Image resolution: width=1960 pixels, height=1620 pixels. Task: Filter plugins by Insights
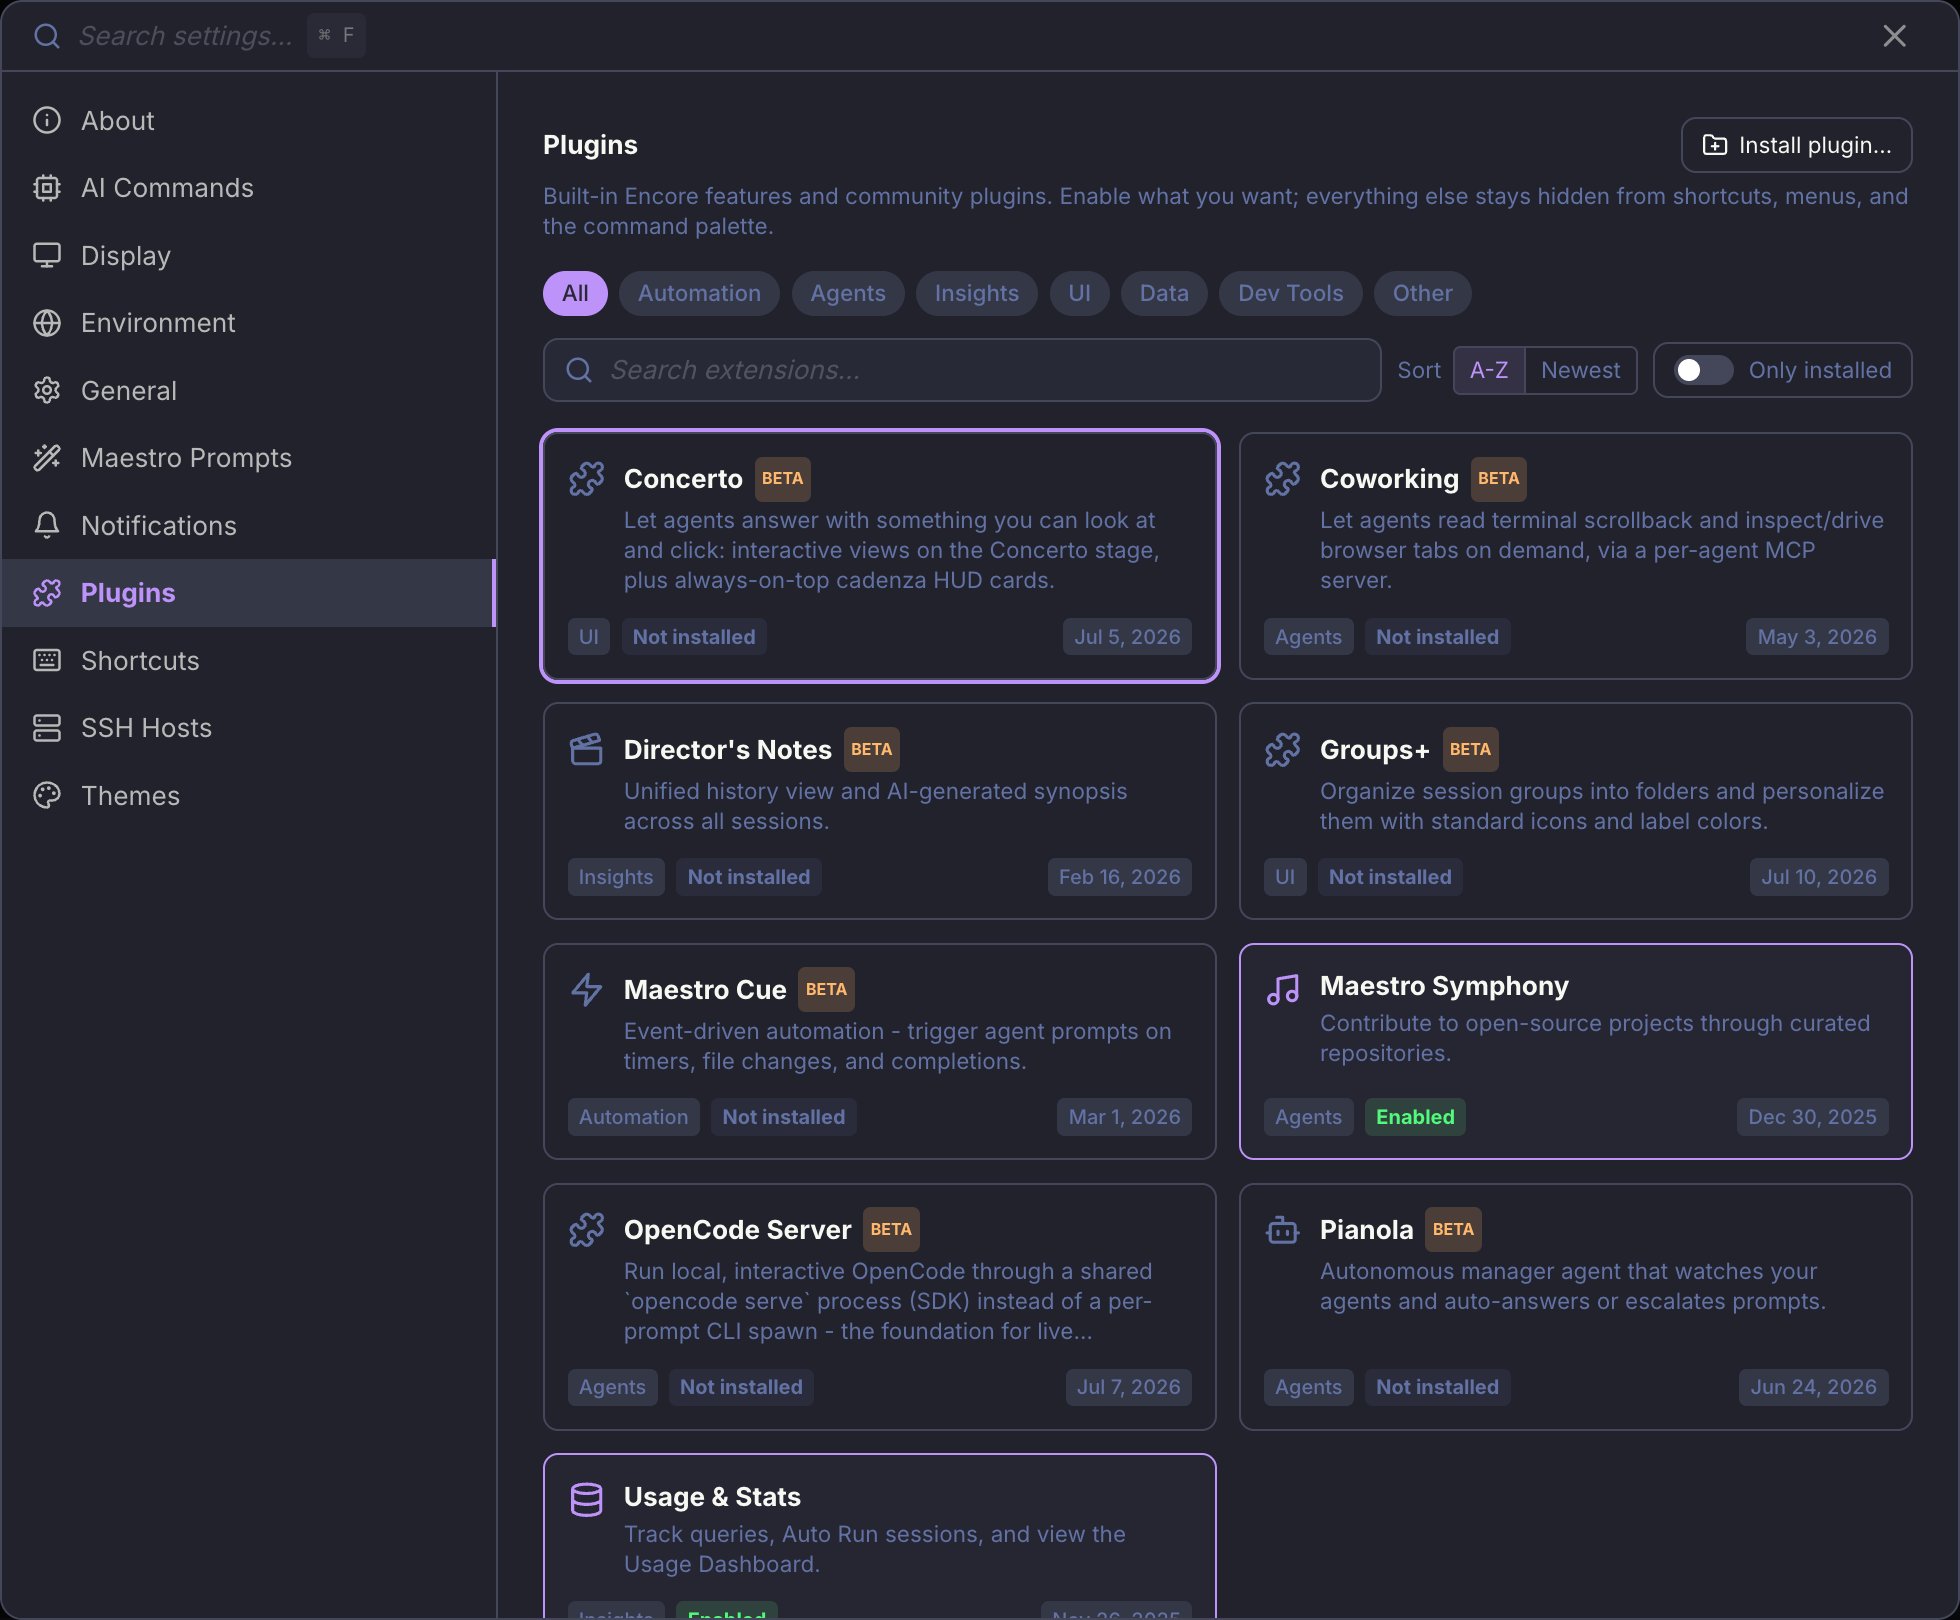(x=976, y=293)
